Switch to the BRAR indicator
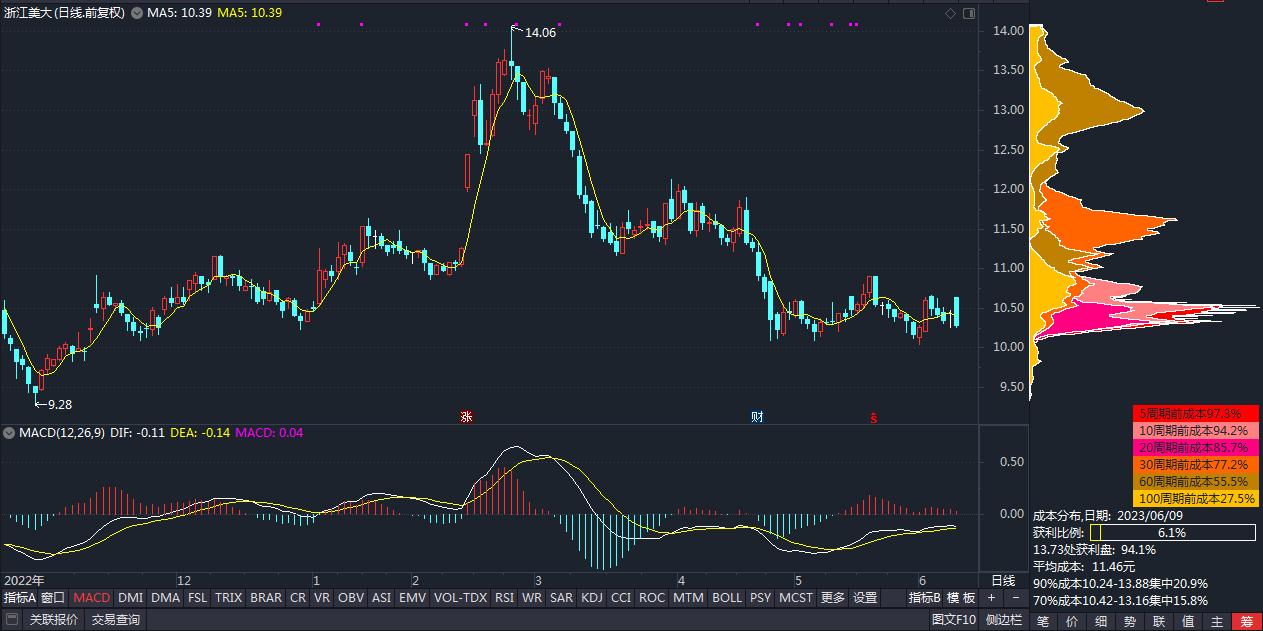Image resolution: width=1263 pixels, height=631 pixels. click(x=265, y=597)
